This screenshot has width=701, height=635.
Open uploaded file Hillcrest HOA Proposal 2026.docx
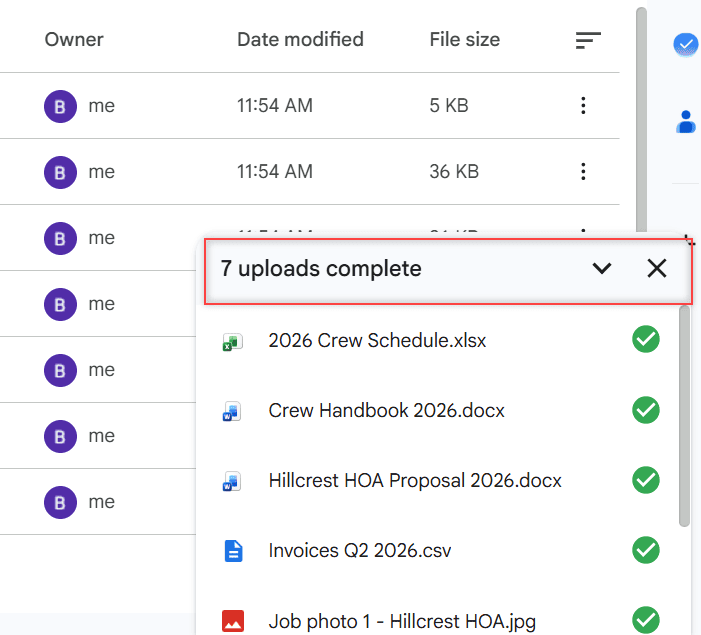(x=415, y=481)
